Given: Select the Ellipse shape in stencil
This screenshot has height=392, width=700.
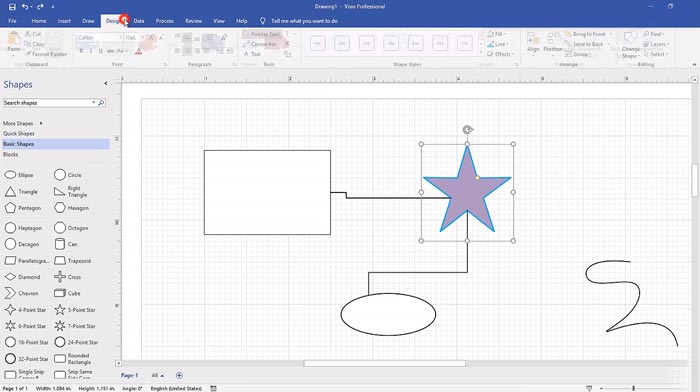Looking at the screenshot, I should click(19, 175).
